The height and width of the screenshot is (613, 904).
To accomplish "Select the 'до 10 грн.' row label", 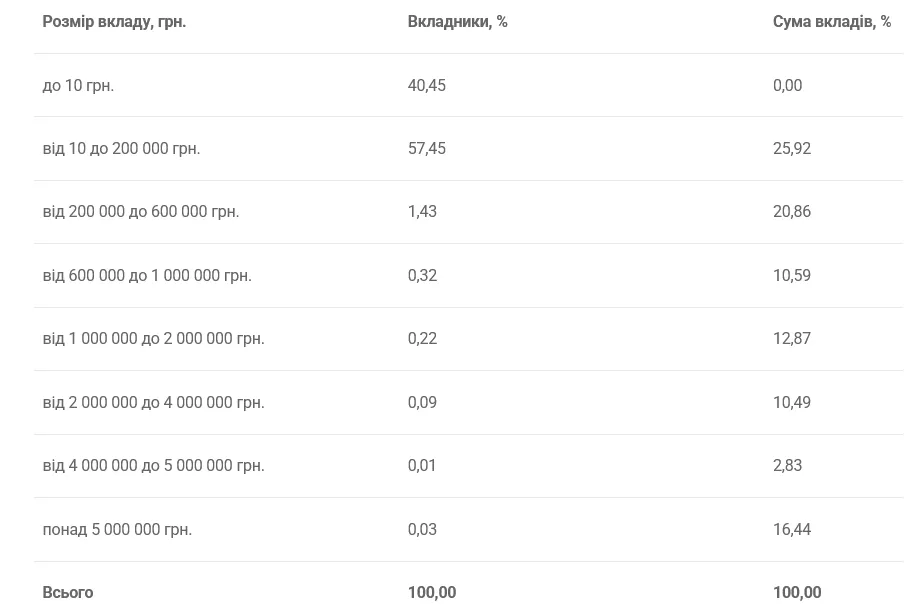I will pos(78,85).
